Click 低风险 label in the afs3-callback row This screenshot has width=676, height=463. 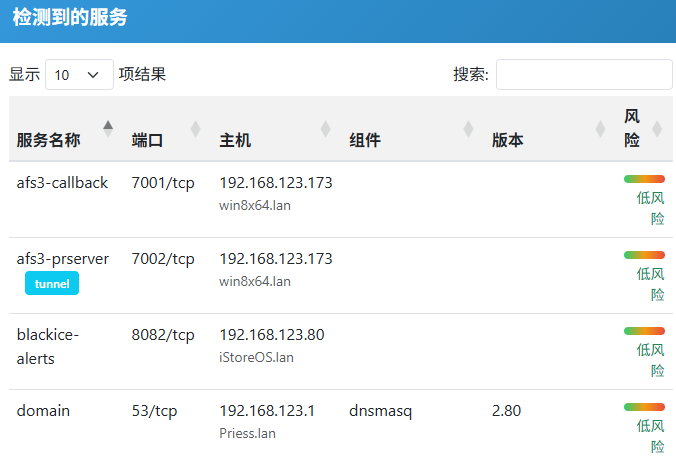pyautogui.click(x=651, y=208)
